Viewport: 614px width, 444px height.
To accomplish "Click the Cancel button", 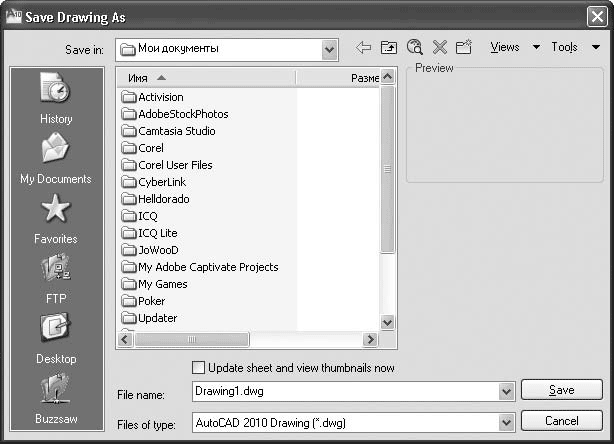I will point(561,421).
